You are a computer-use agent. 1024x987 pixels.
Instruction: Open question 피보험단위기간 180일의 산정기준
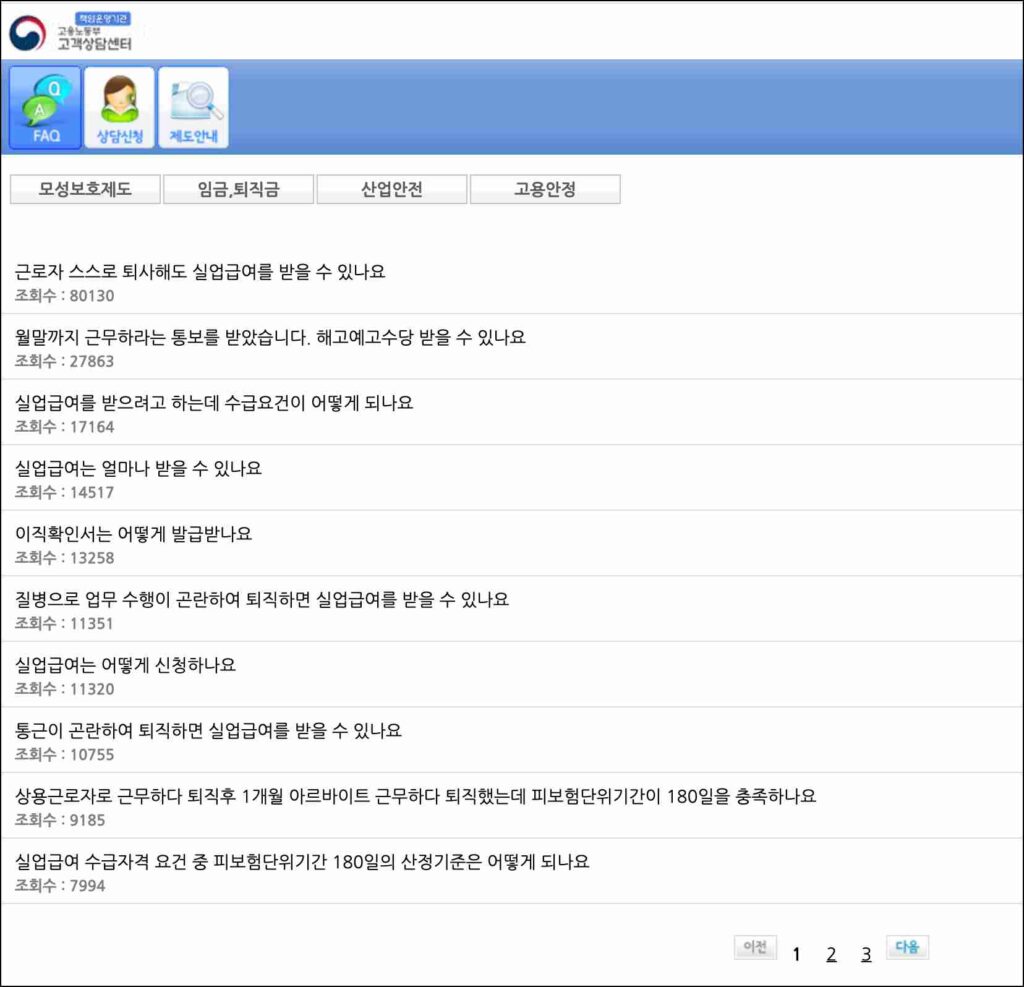click(302, 862)
